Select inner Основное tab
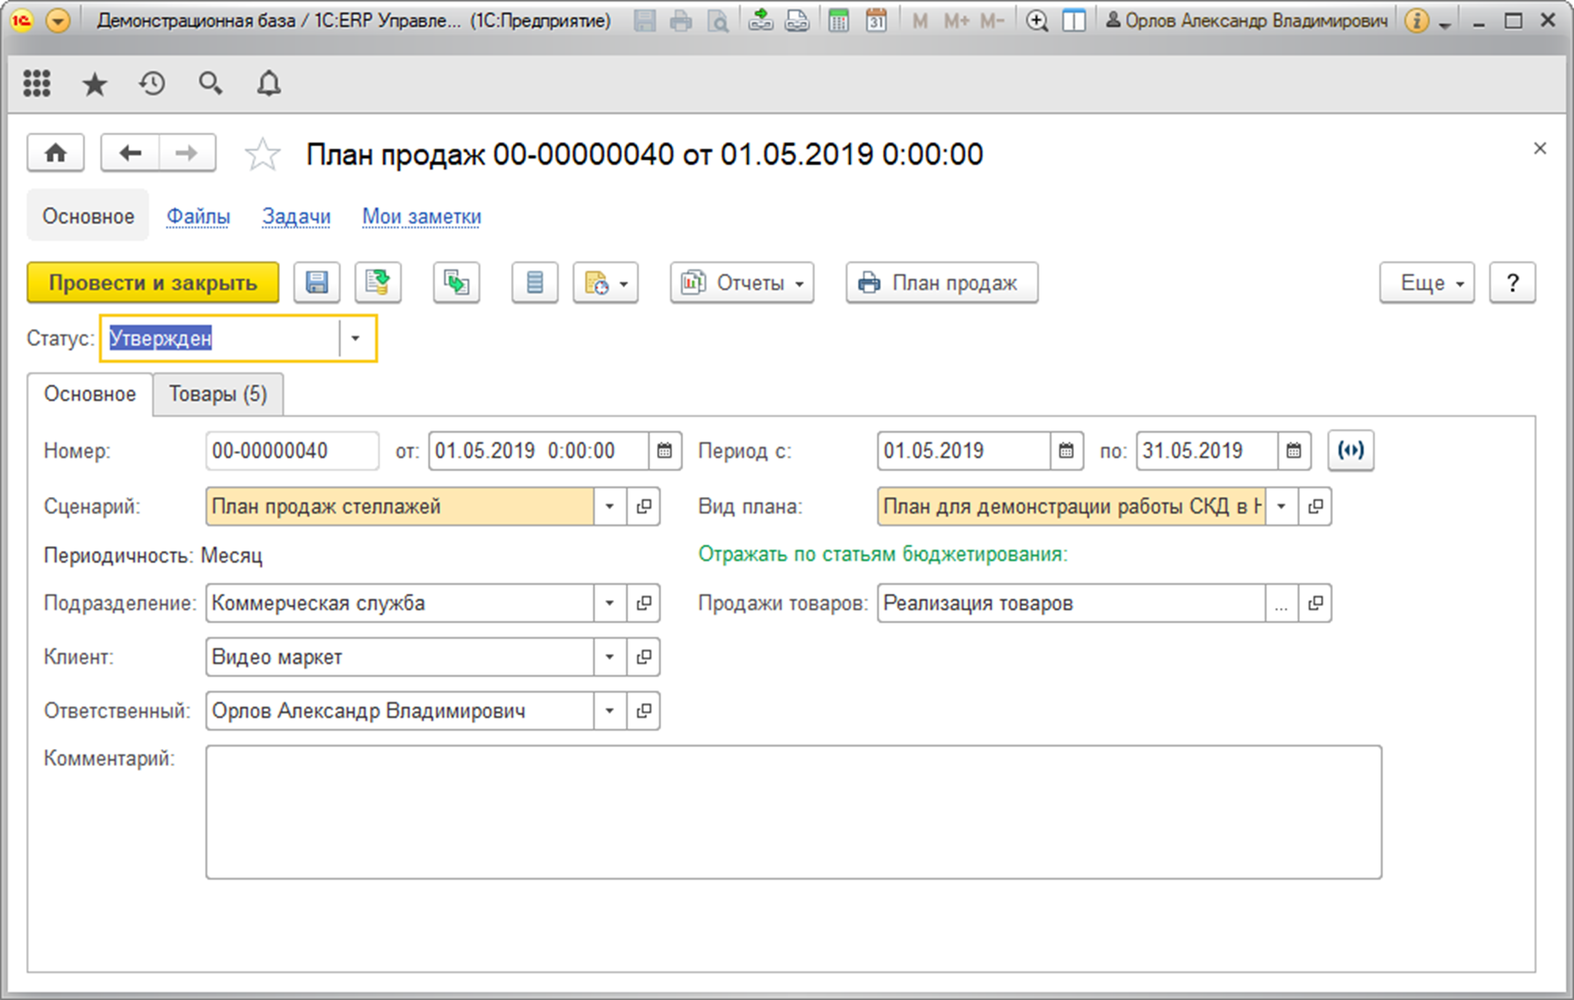 click(90, 394)
